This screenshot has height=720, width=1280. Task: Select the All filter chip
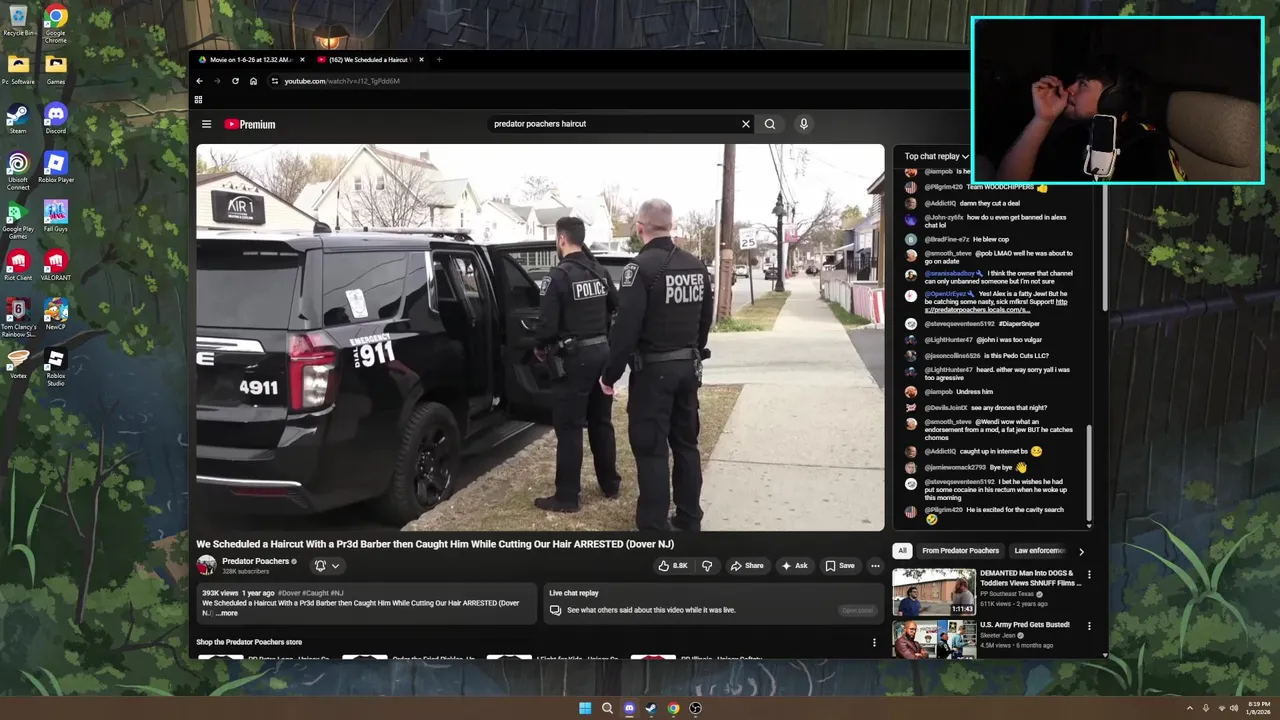pyautogui.click(x=902, y=551)
